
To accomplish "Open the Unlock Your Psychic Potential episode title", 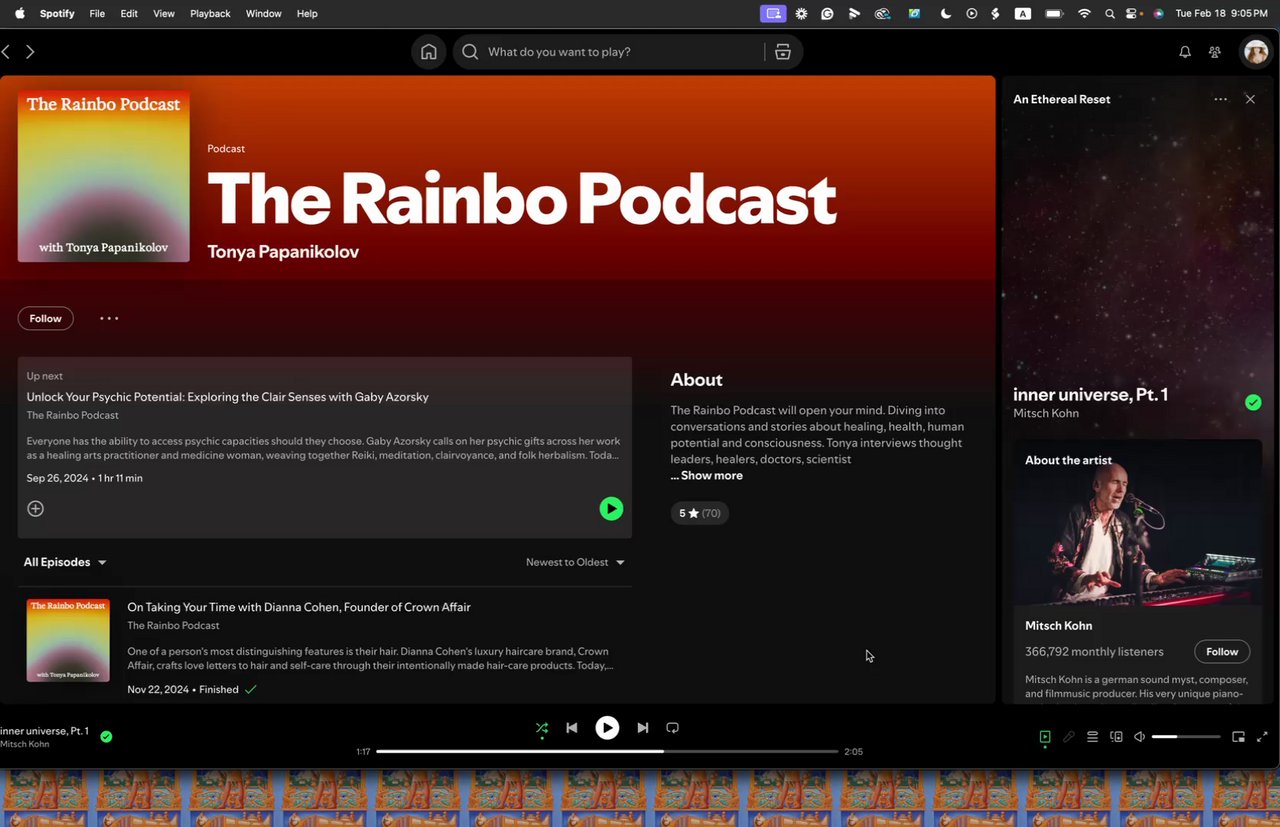I will click(228, 397).
